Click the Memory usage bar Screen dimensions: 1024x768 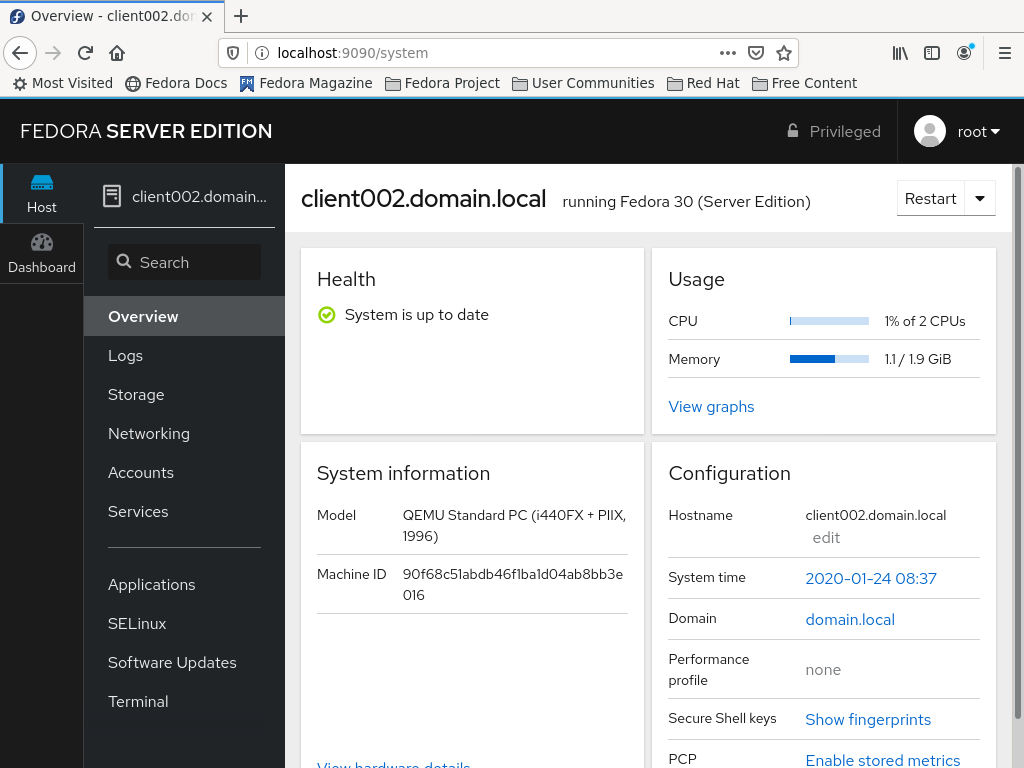coord(829,359)
